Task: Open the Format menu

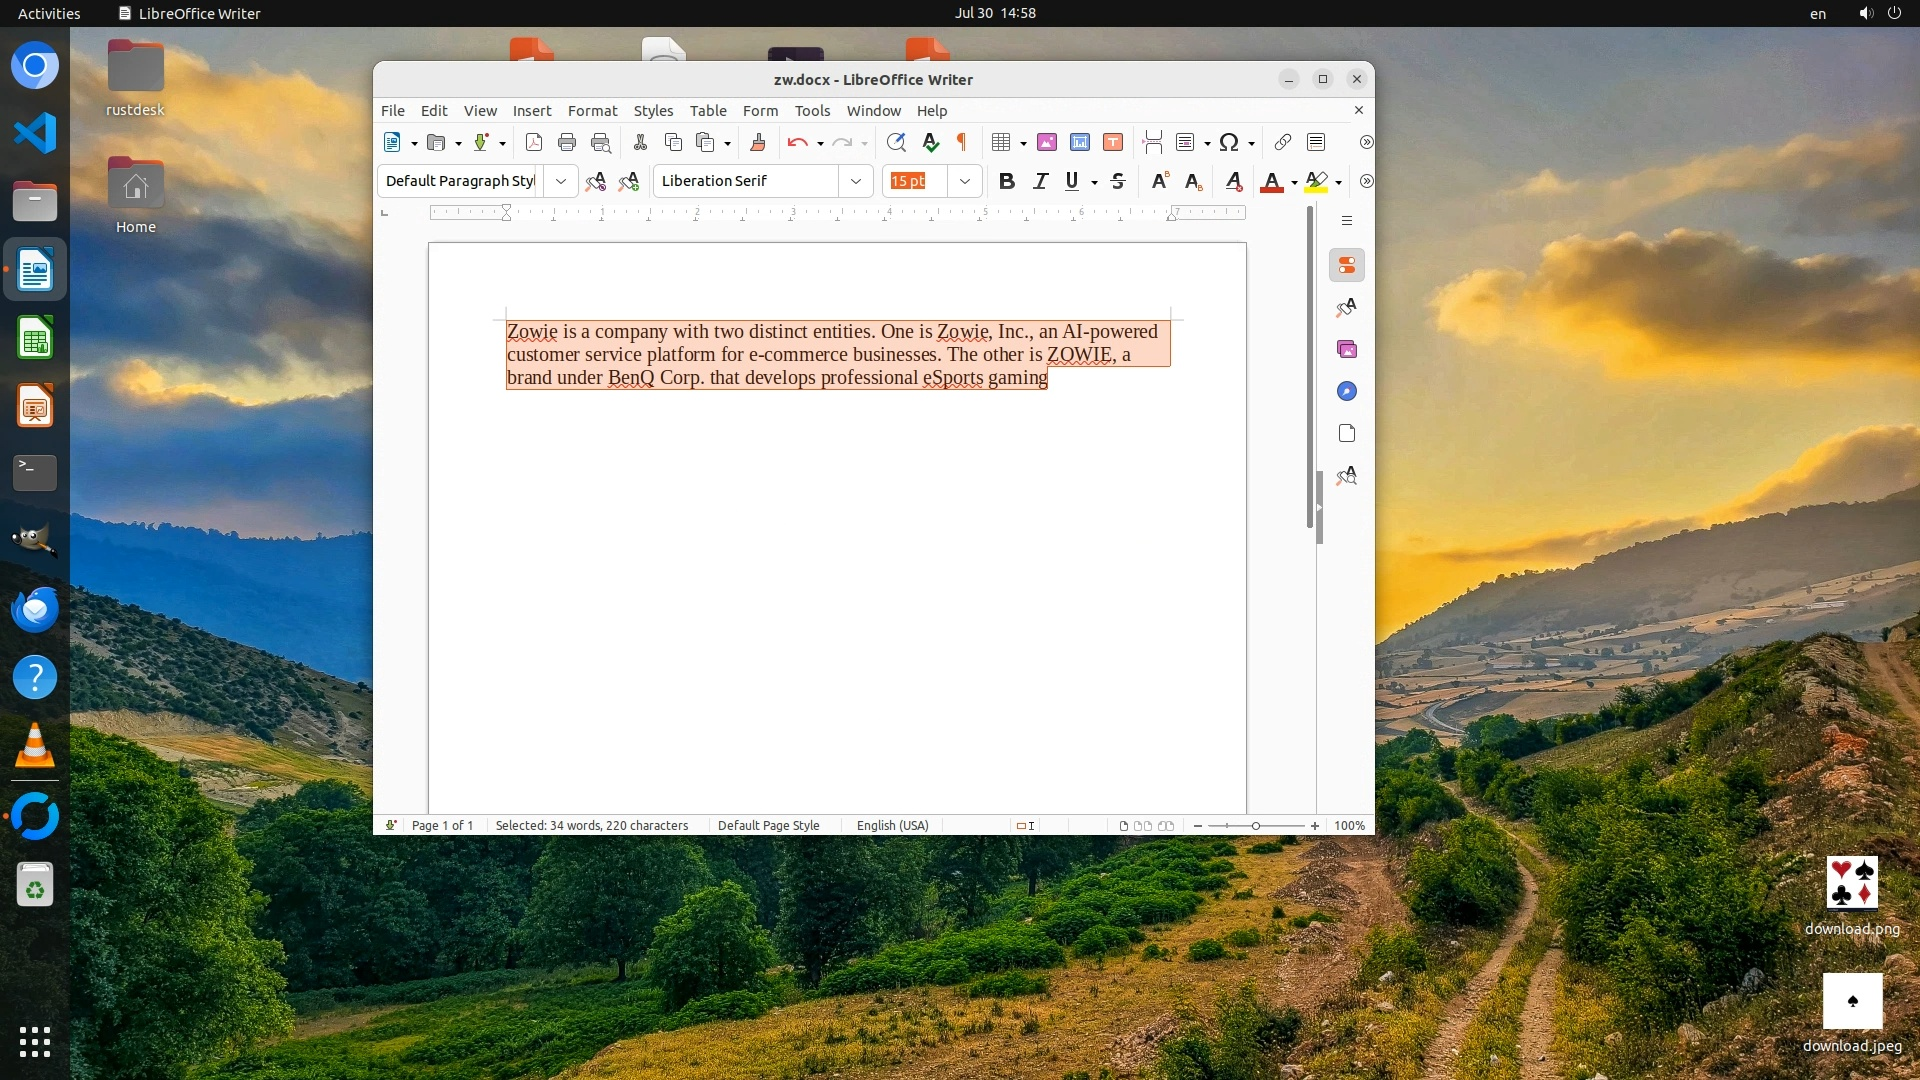Action: coord(592,111)
